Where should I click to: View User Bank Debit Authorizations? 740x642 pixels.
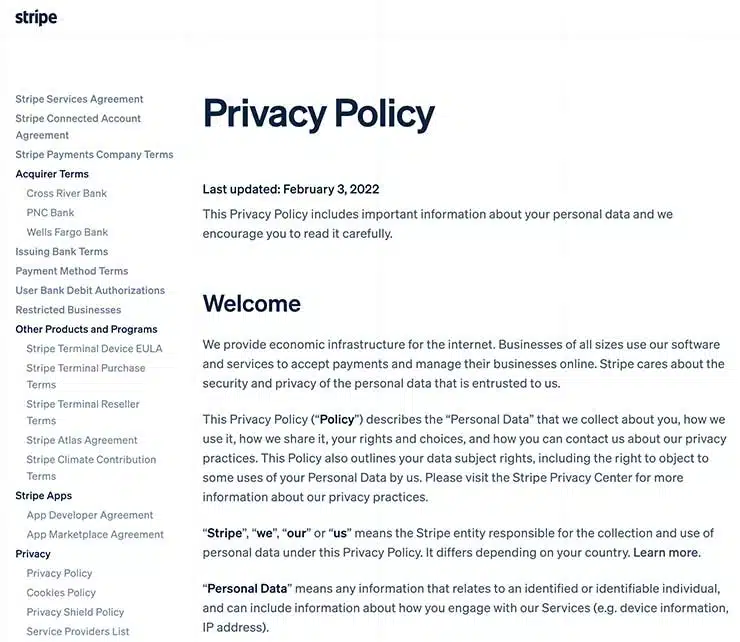(90, 290)
